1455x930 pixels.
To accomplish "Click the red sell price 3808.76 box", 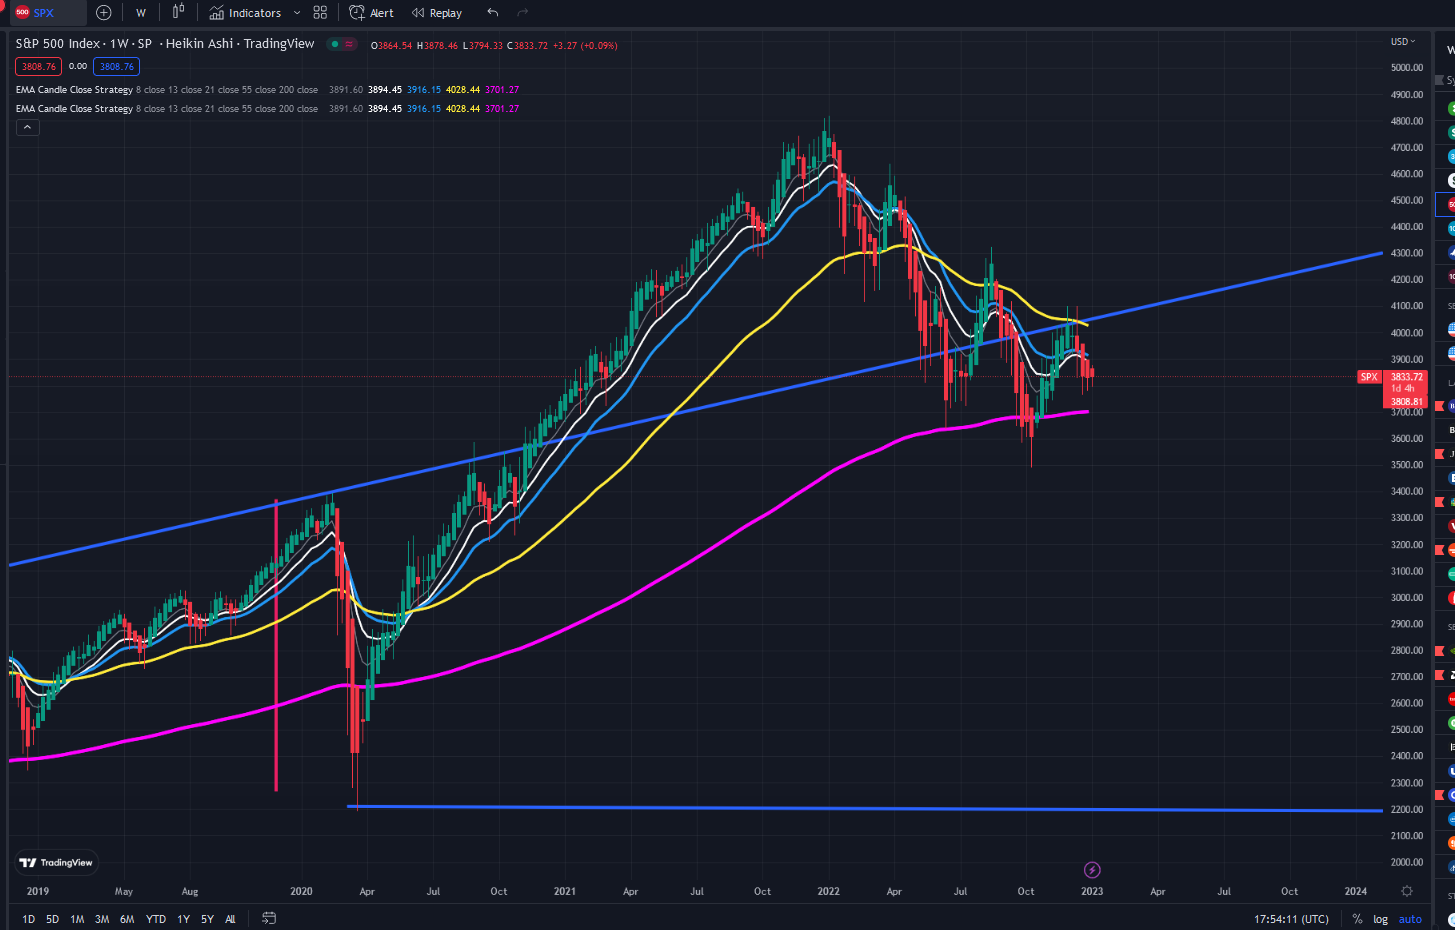I will (39, 66).
